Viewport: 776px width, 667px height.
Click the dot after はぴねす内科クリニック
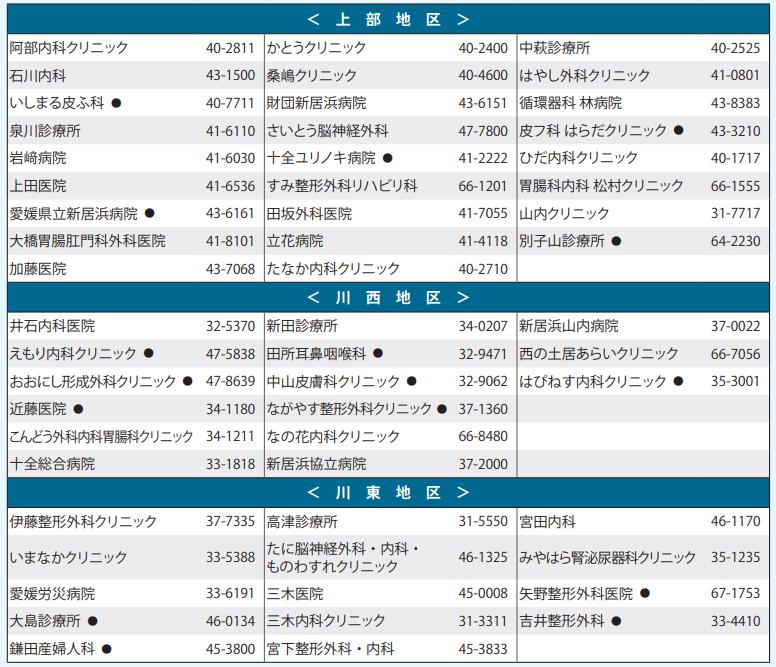[x=679, y=381]
